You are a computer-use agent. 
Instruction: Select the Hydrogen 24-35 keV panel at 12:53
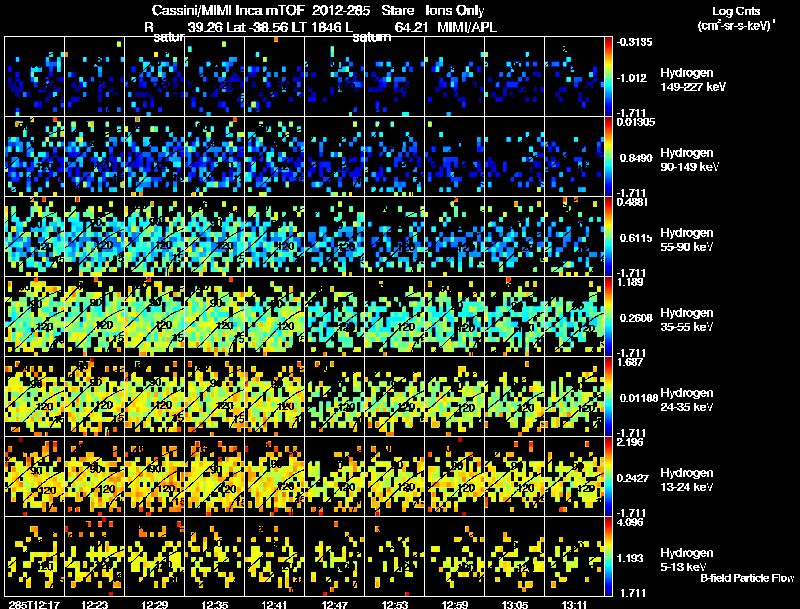click(x=394, y=397)
